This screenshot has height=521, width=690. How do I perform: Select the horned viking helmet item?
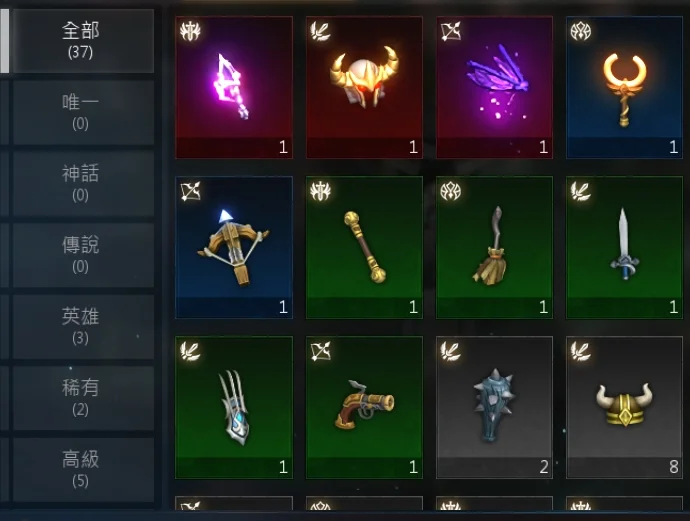point(624,407)
